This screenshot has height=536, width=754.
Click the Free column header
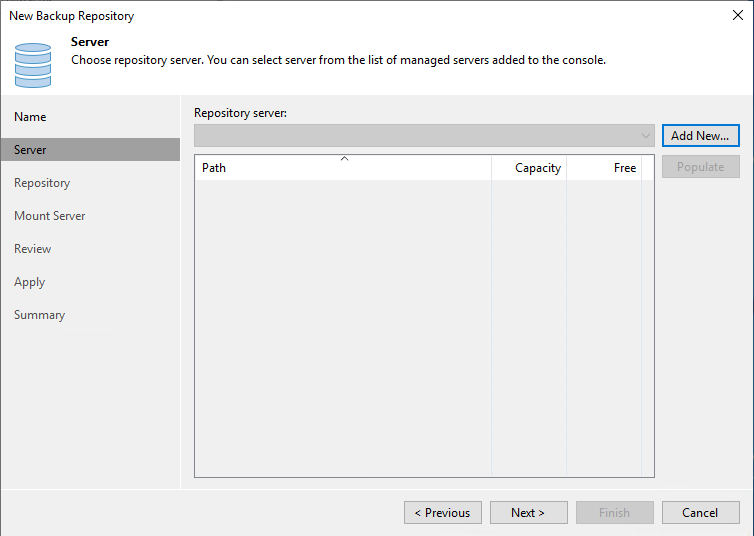[624, 168]
